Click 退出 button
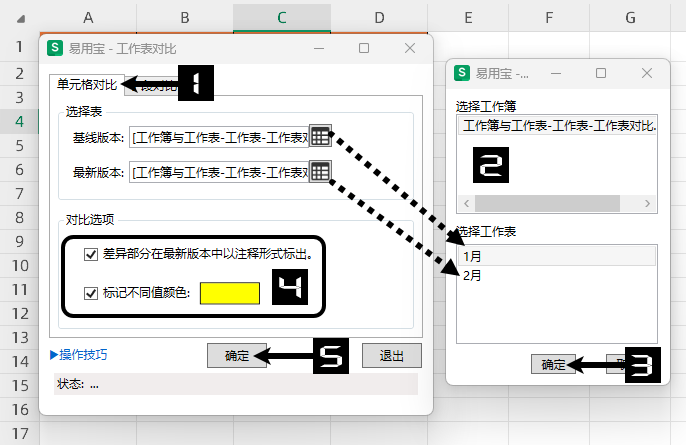686x445 pixels. [392, 355]
